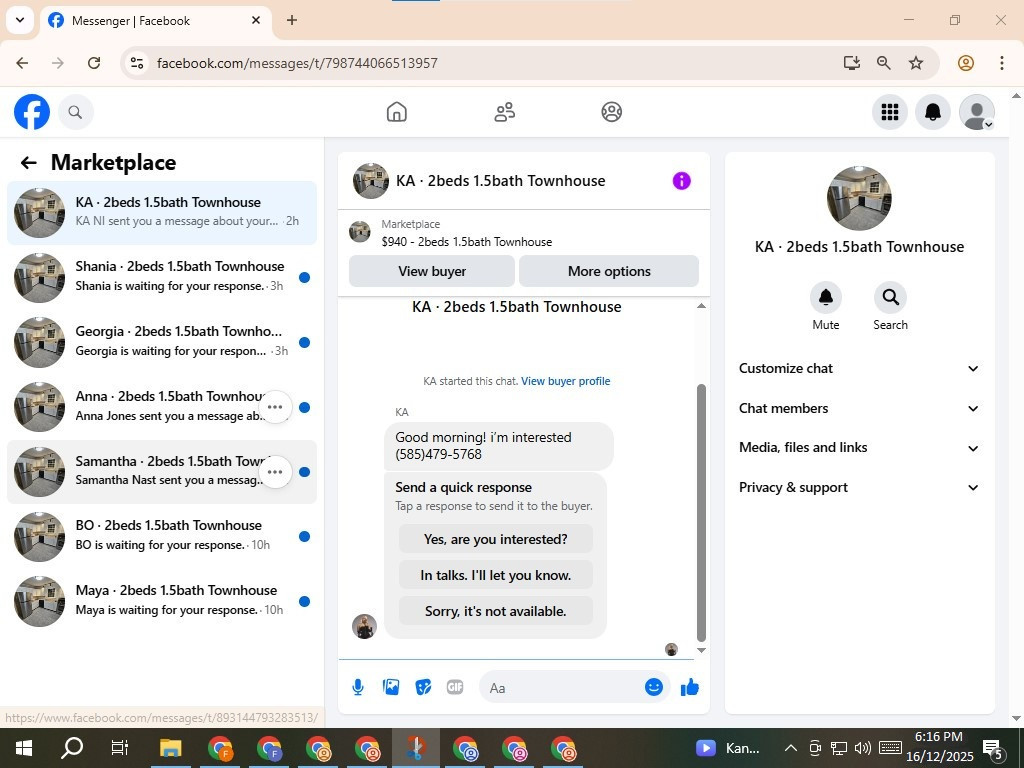View site information icon in address bar

tap(136, 63)
